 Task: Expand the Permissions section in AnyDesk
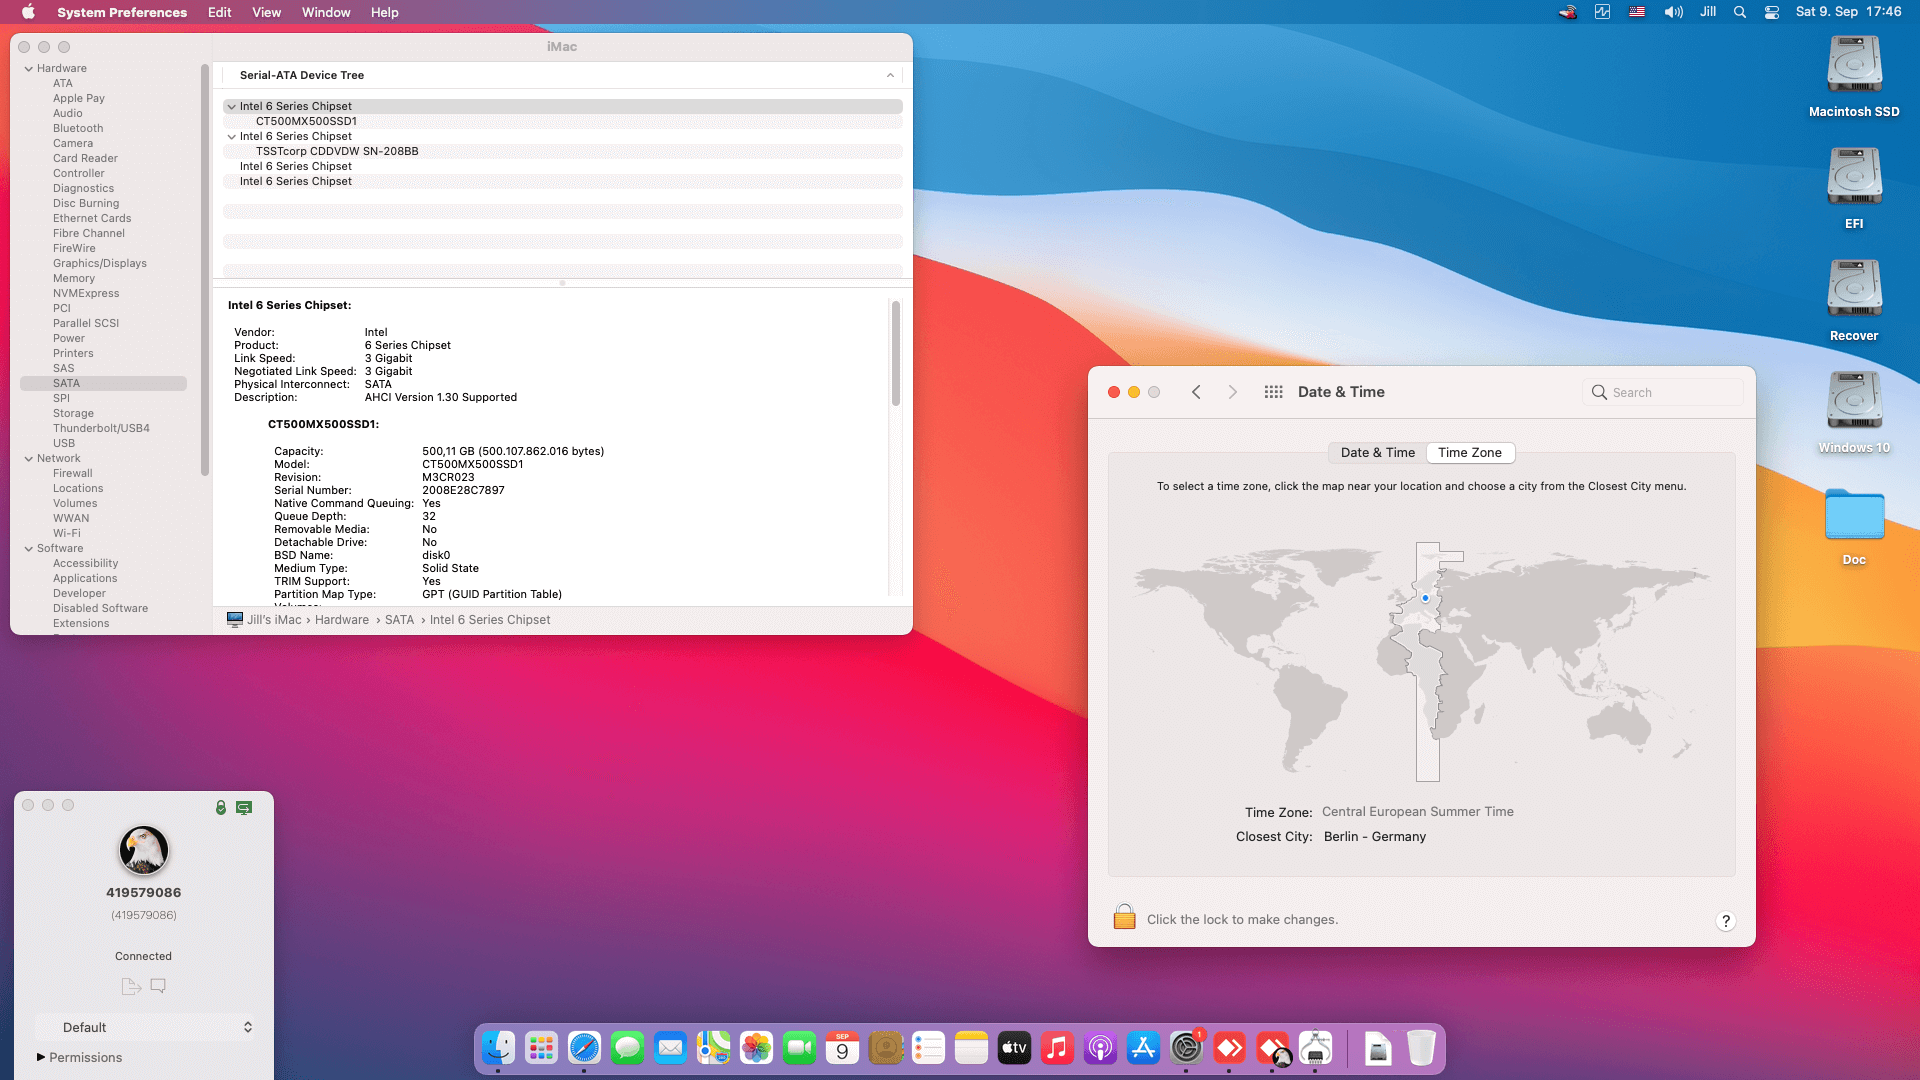(41, 1057)
